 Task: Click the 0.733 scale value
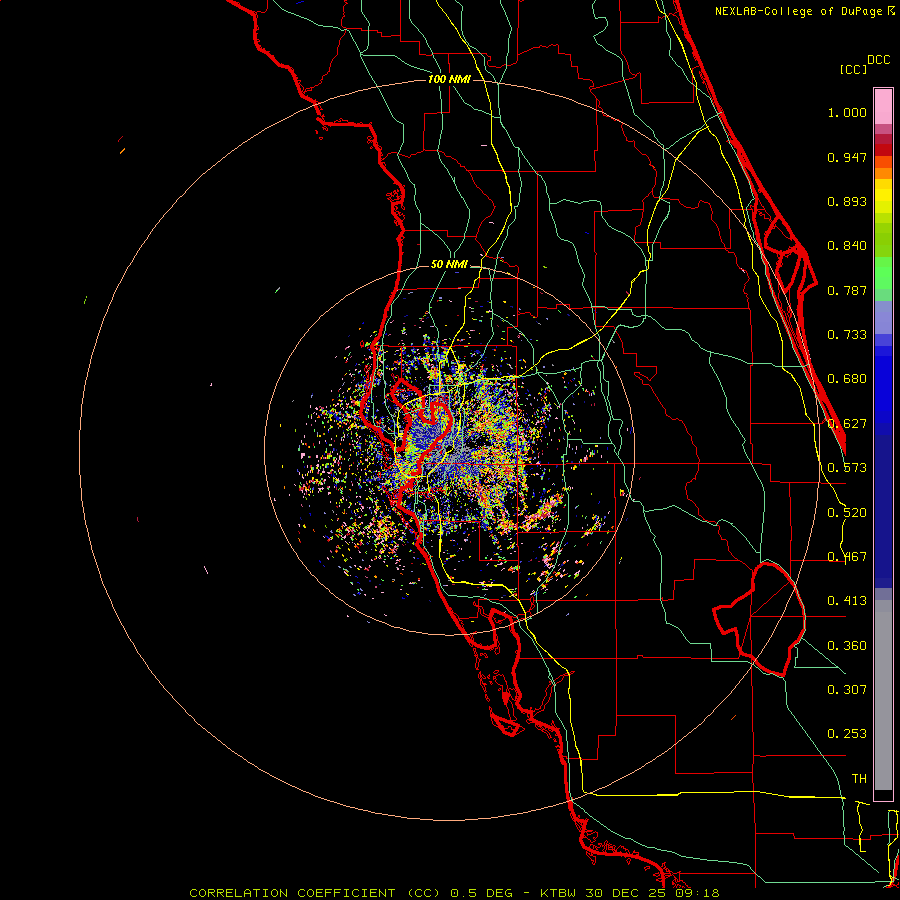tap(847, 335)
